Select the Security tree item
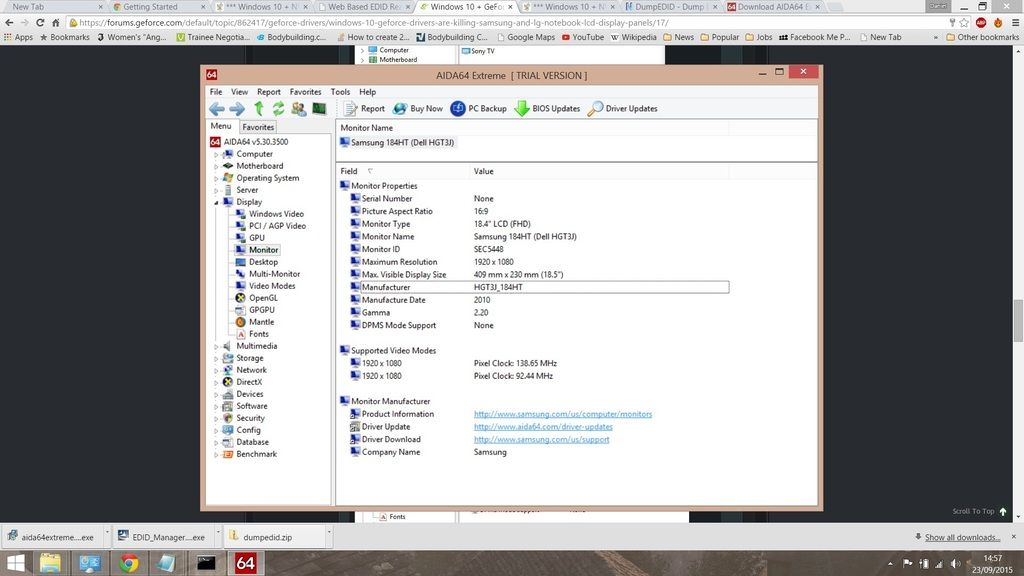This screenshot has height=576, width=1024. (250, 419)
